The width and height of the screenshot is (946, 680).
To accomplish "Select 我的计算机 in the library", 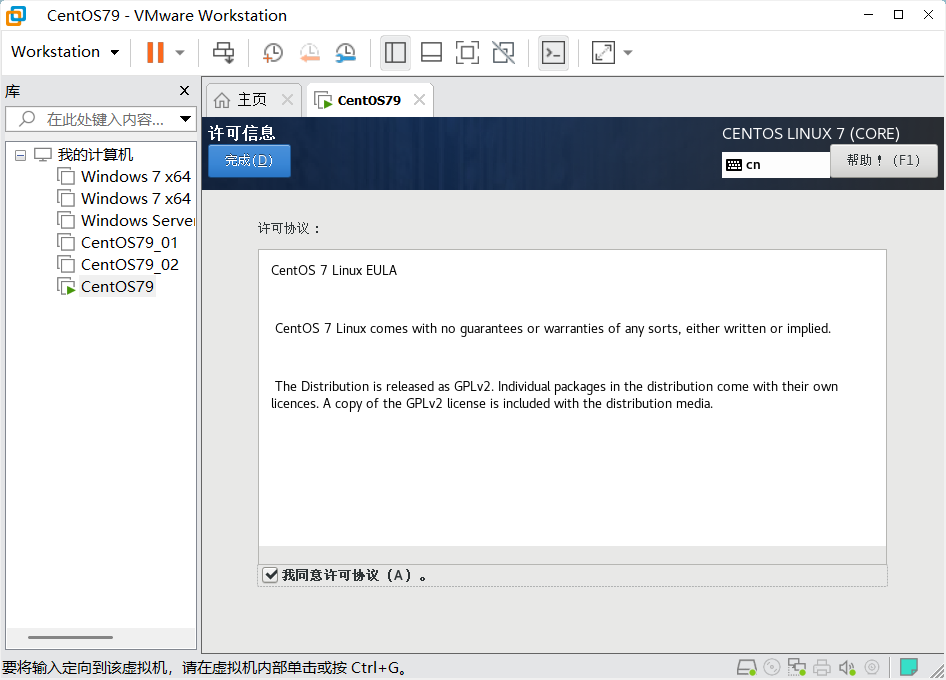I will [95, 155].
